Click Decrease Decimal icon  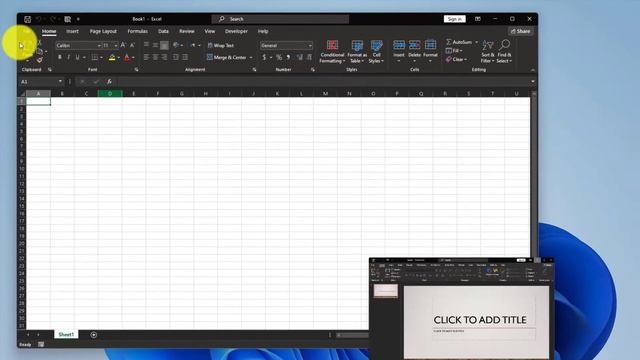[x=309, y=58]
